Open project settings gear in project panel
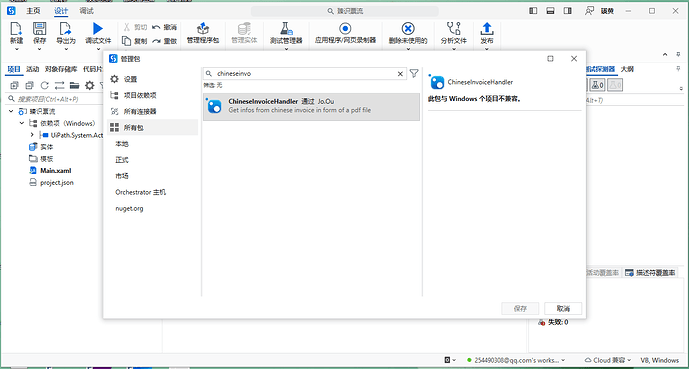 (x=90, y=85)
